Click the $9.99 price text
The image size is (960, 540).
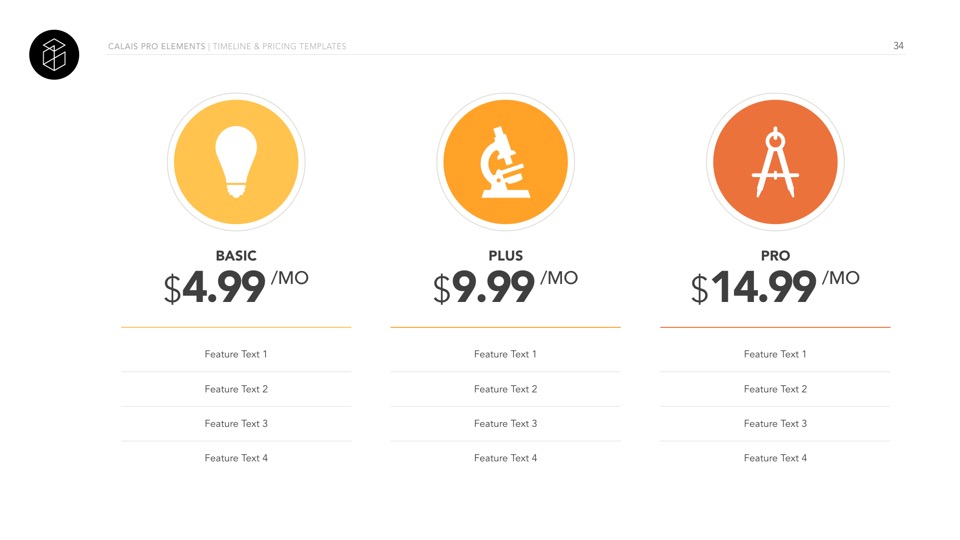coord(484,288)
